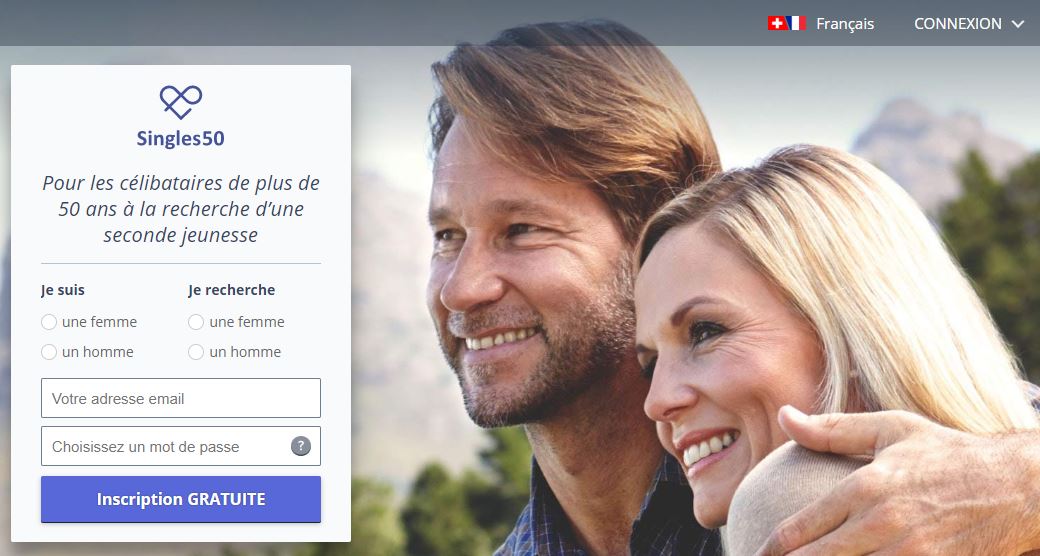Focus the Votre adresse email field
The image size is (1040, 556).
pos(181,398)
